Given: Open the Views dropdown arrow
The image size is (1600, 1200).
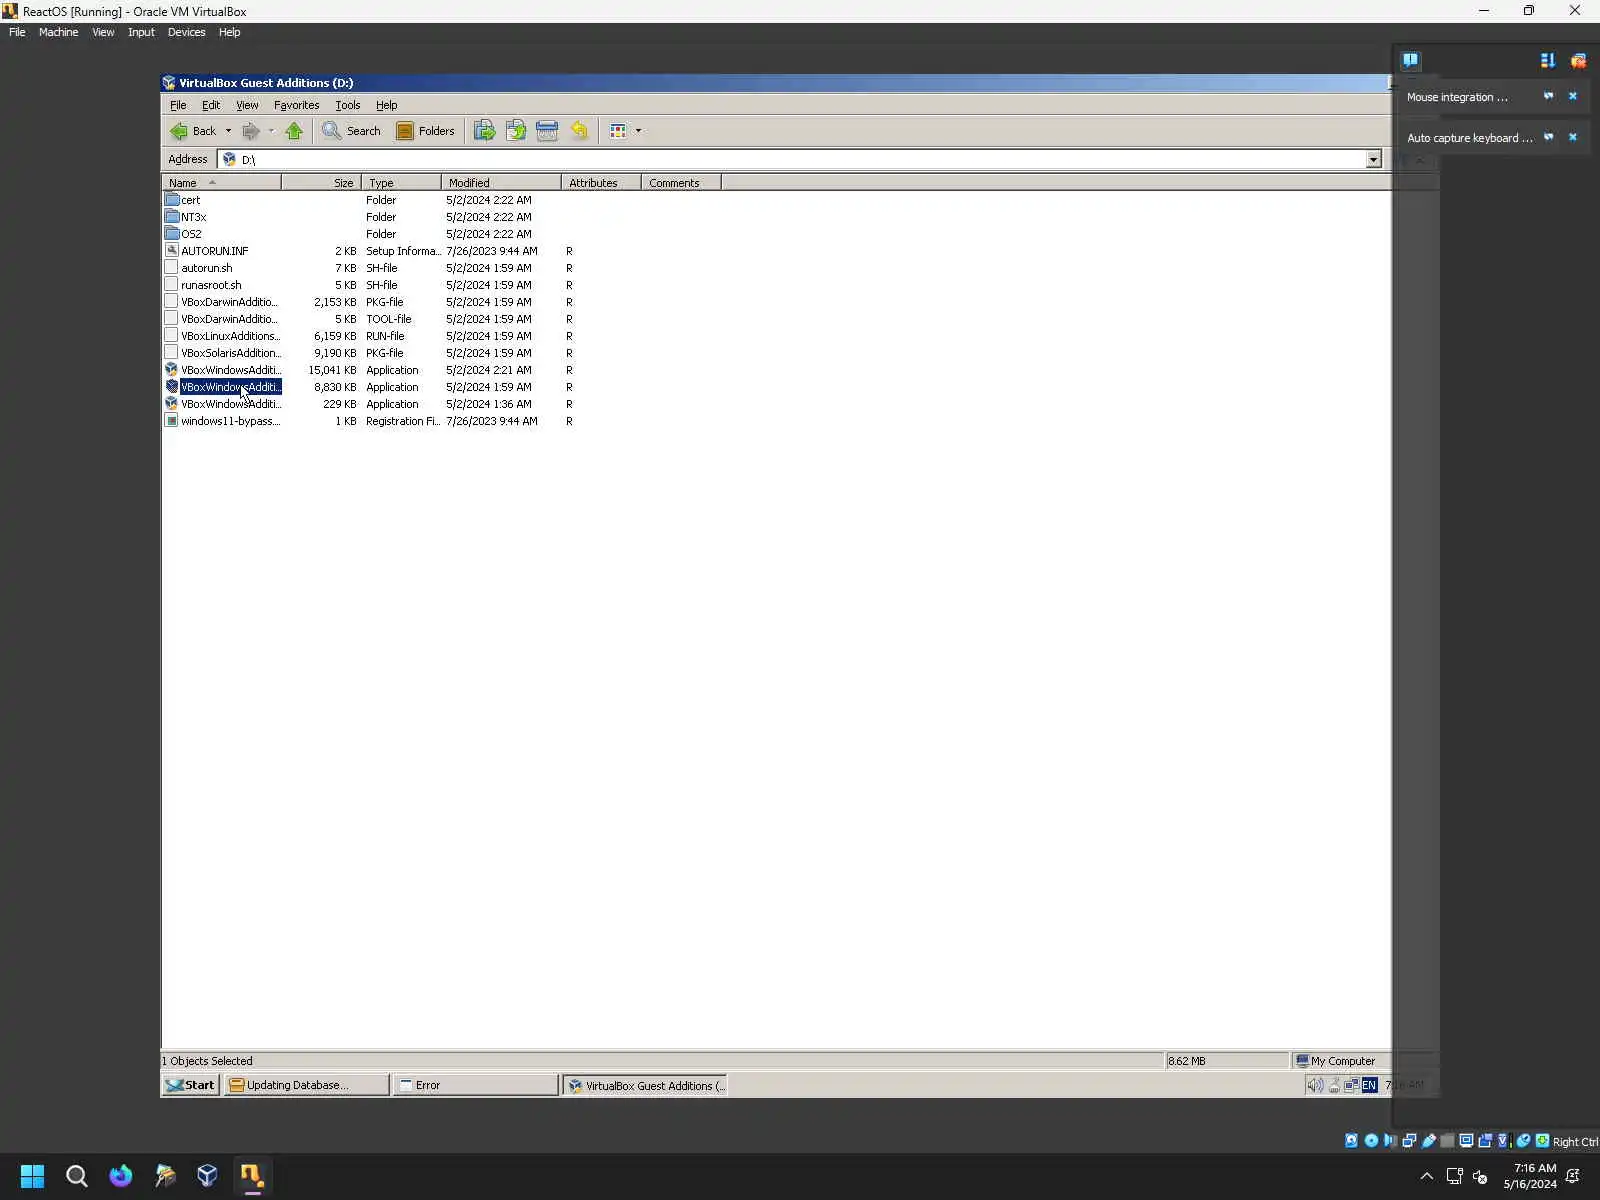Looking at the screenshot, I should click(x=638, y=131).
